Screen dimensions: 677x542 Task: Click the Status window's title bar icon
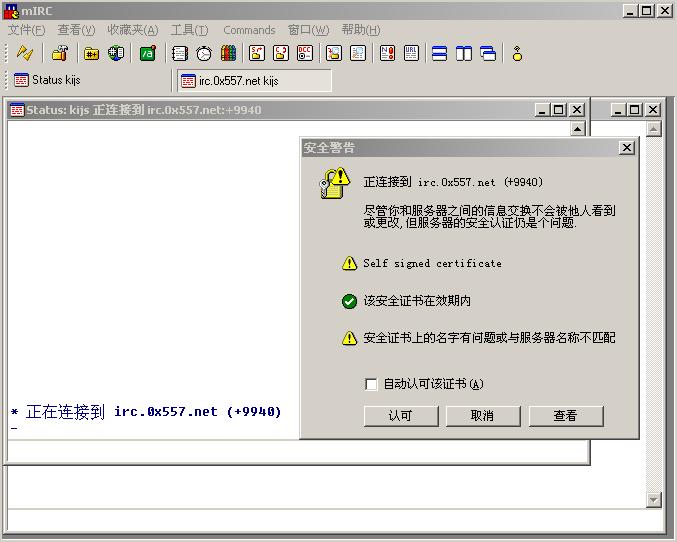(17, 110)
